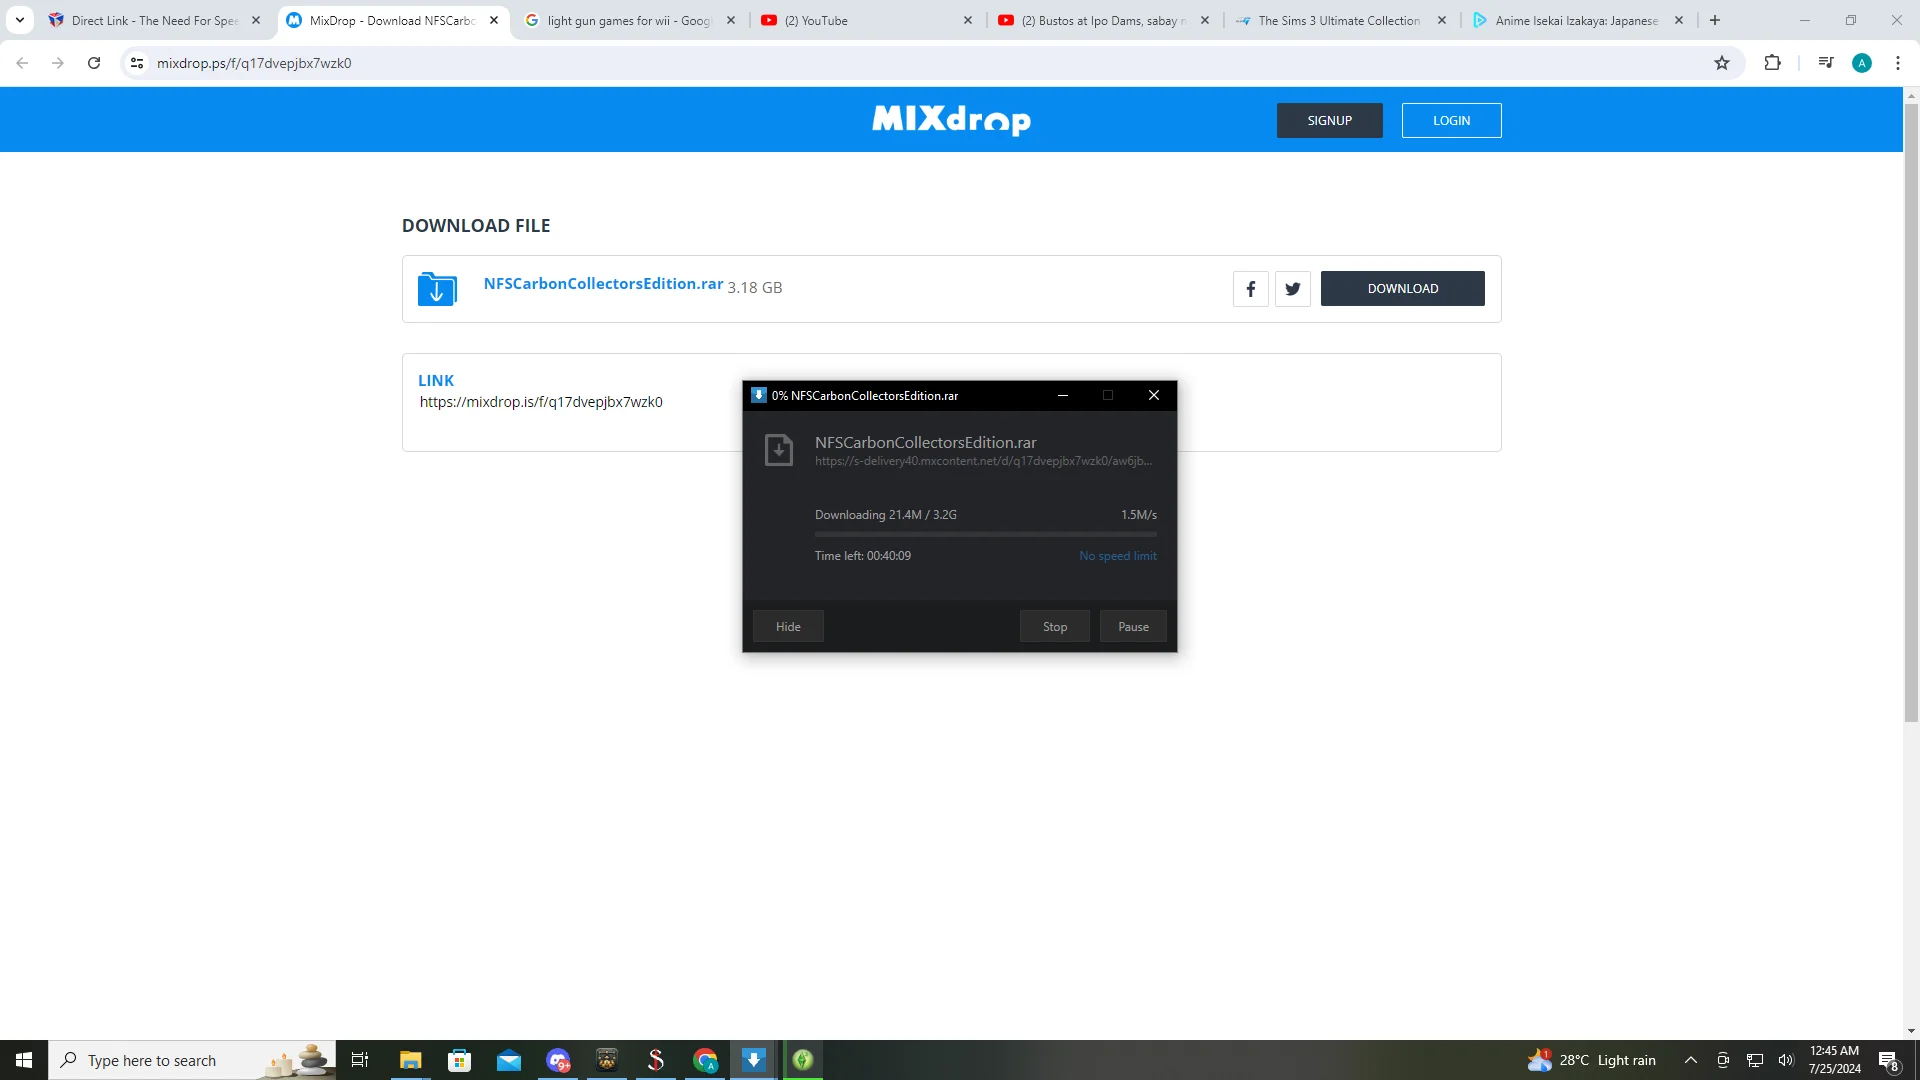
Task: Switch to the light gun games Google tab
Action: pyautogui.click(x=629, y=20)
